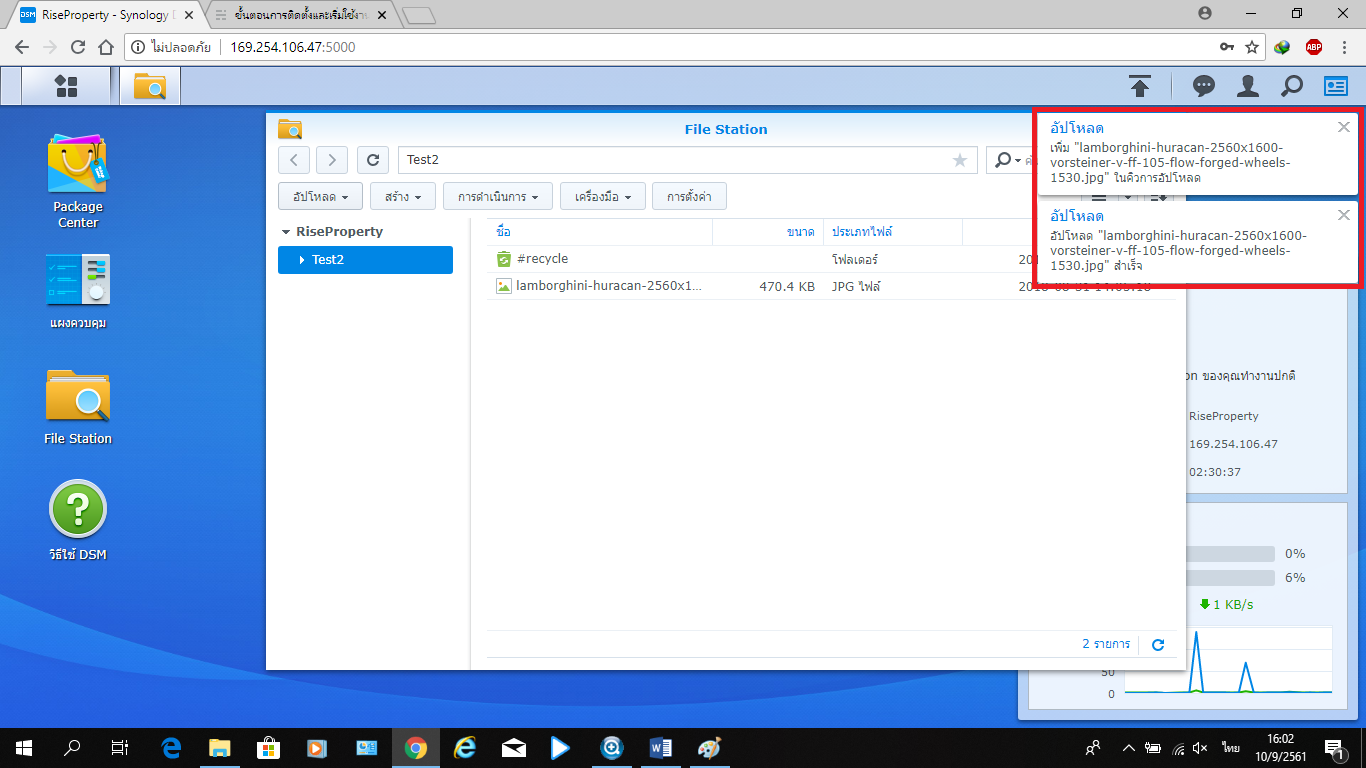Expand the Create dropdown button
The image size is (1366, 768).
tap(403, 197)
